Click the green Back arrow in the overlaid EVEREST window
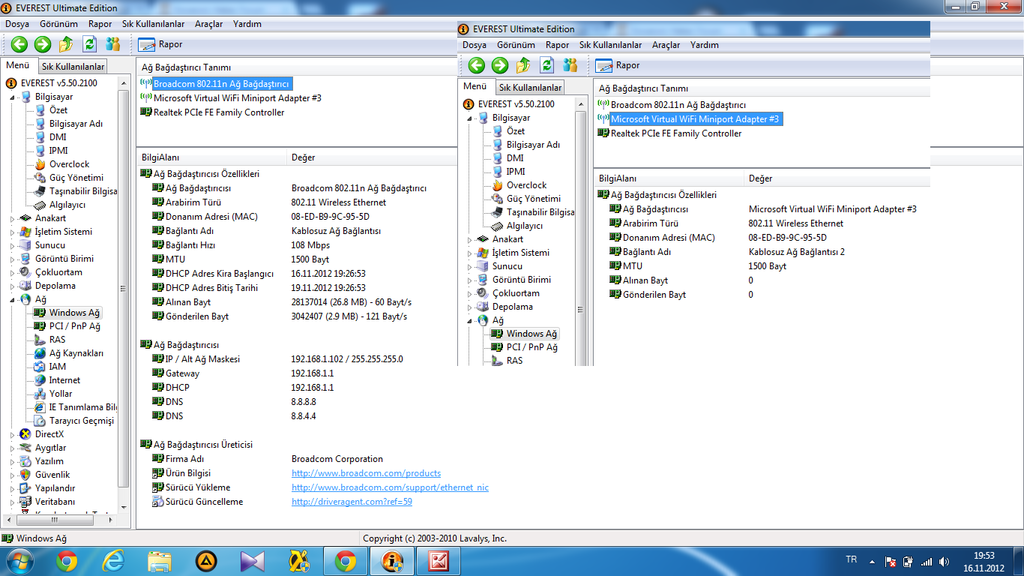The image size is (1024, 576). click(x=477, y=65)
